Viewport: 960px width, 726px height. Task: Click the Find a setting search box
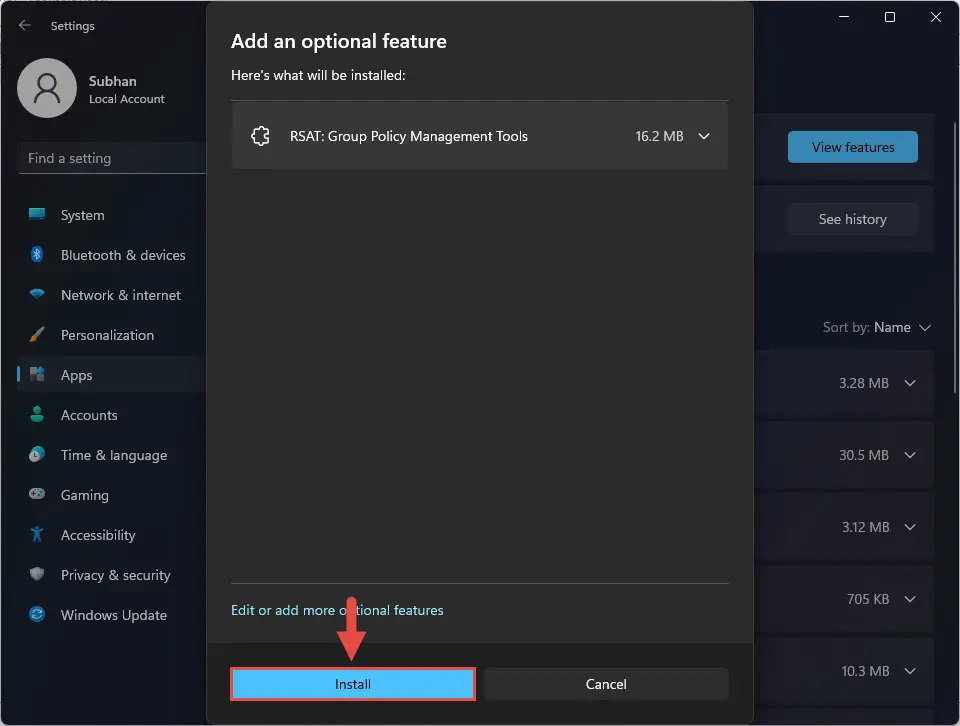click(x=113, y=159)
